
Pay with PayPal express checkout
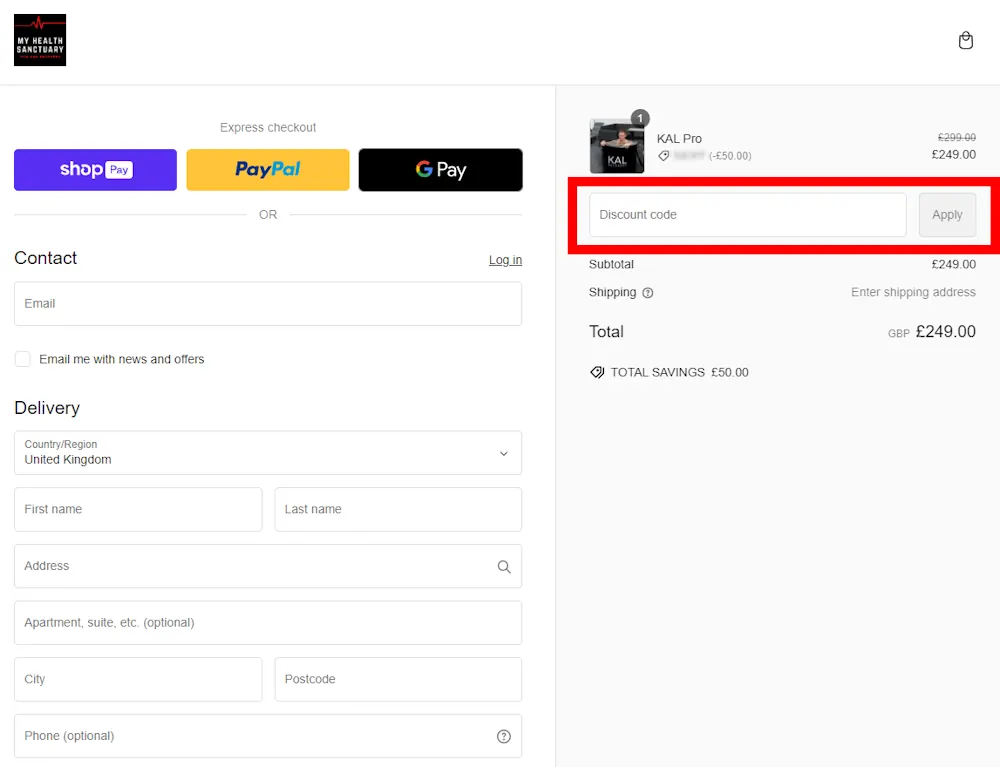coord(268,170)
